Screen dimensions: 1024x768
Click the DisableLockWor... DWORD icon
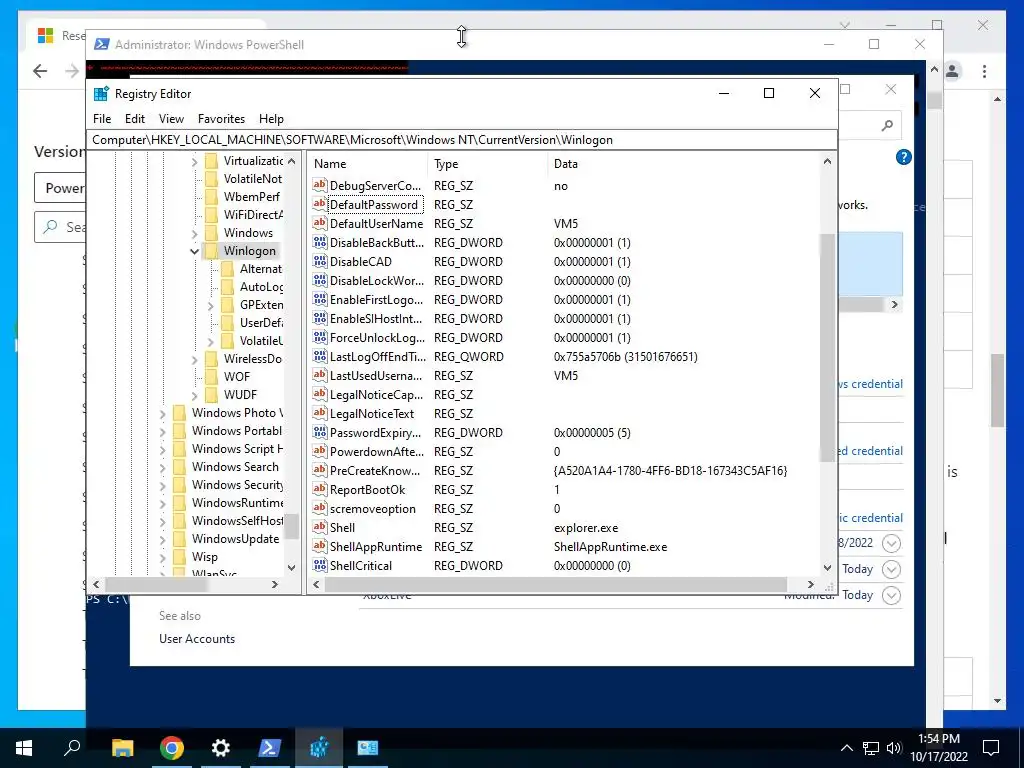pos(319,280)
